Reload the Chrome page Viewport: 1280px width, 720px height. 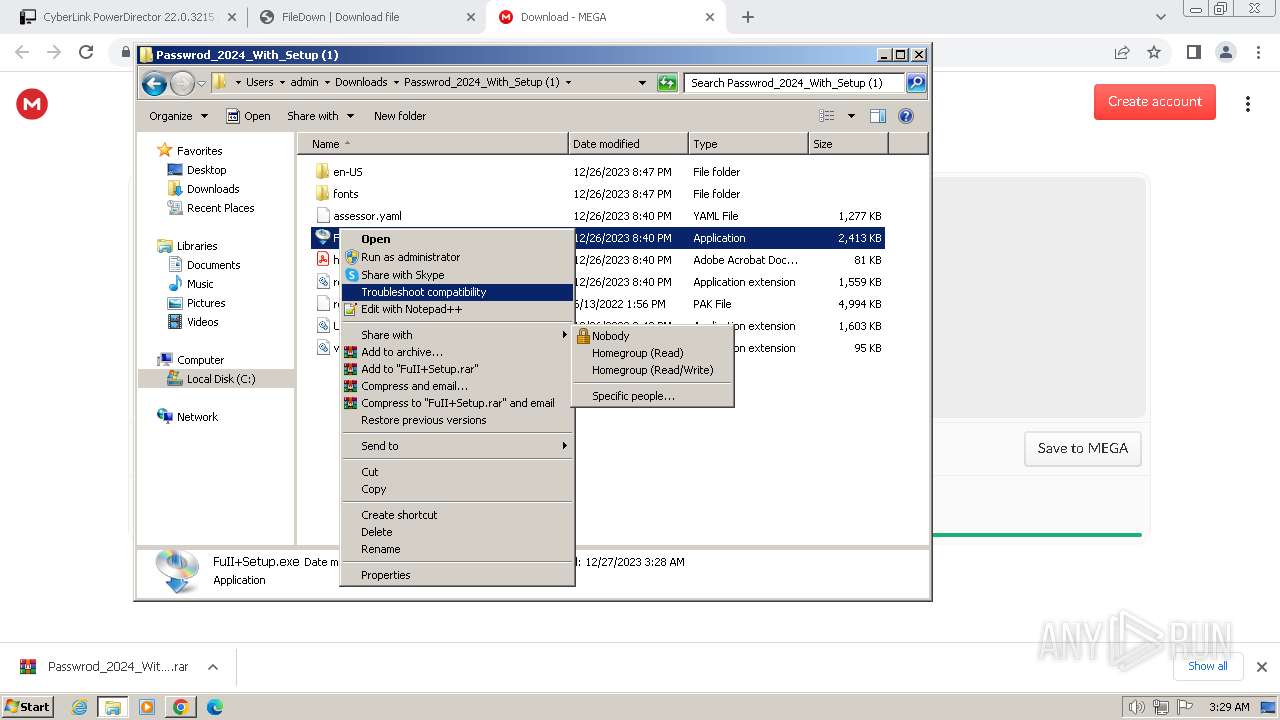click(86, 52)
